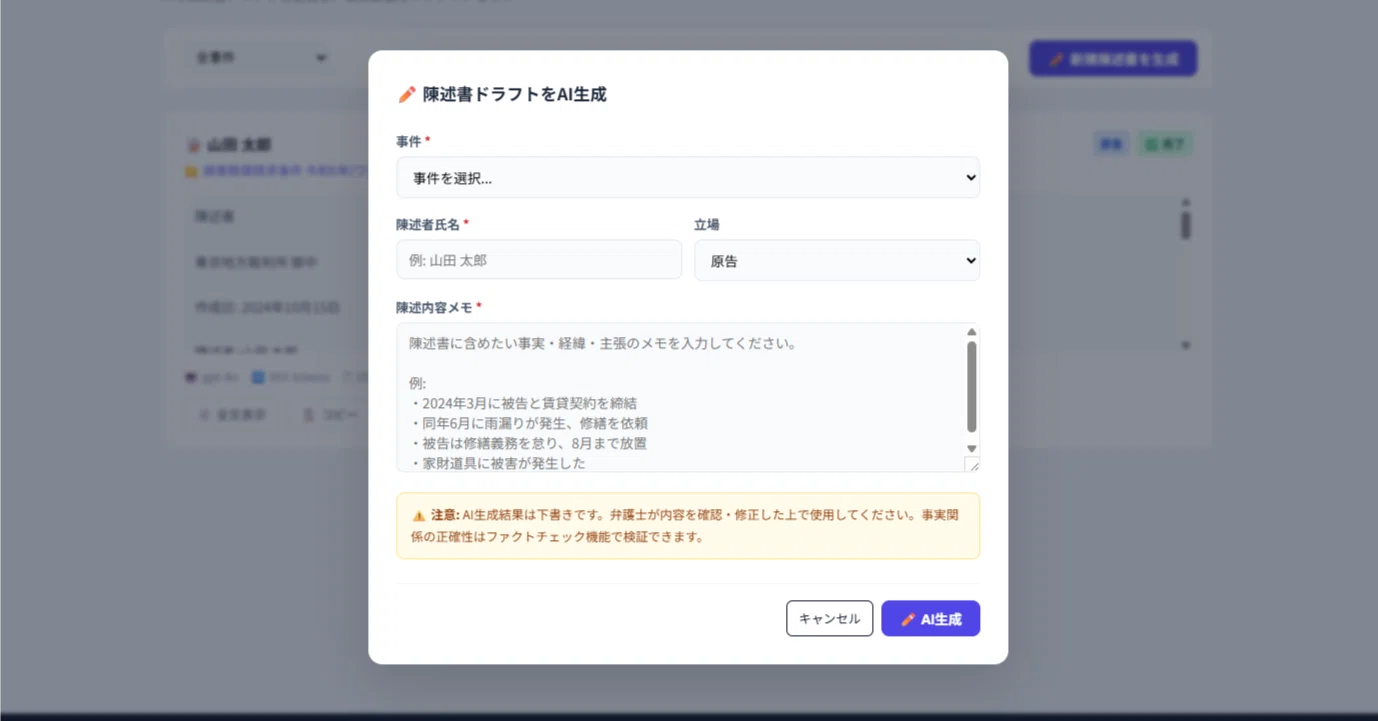Click the memo textarea scrollbar up arrow

click(x=971, y=332)
